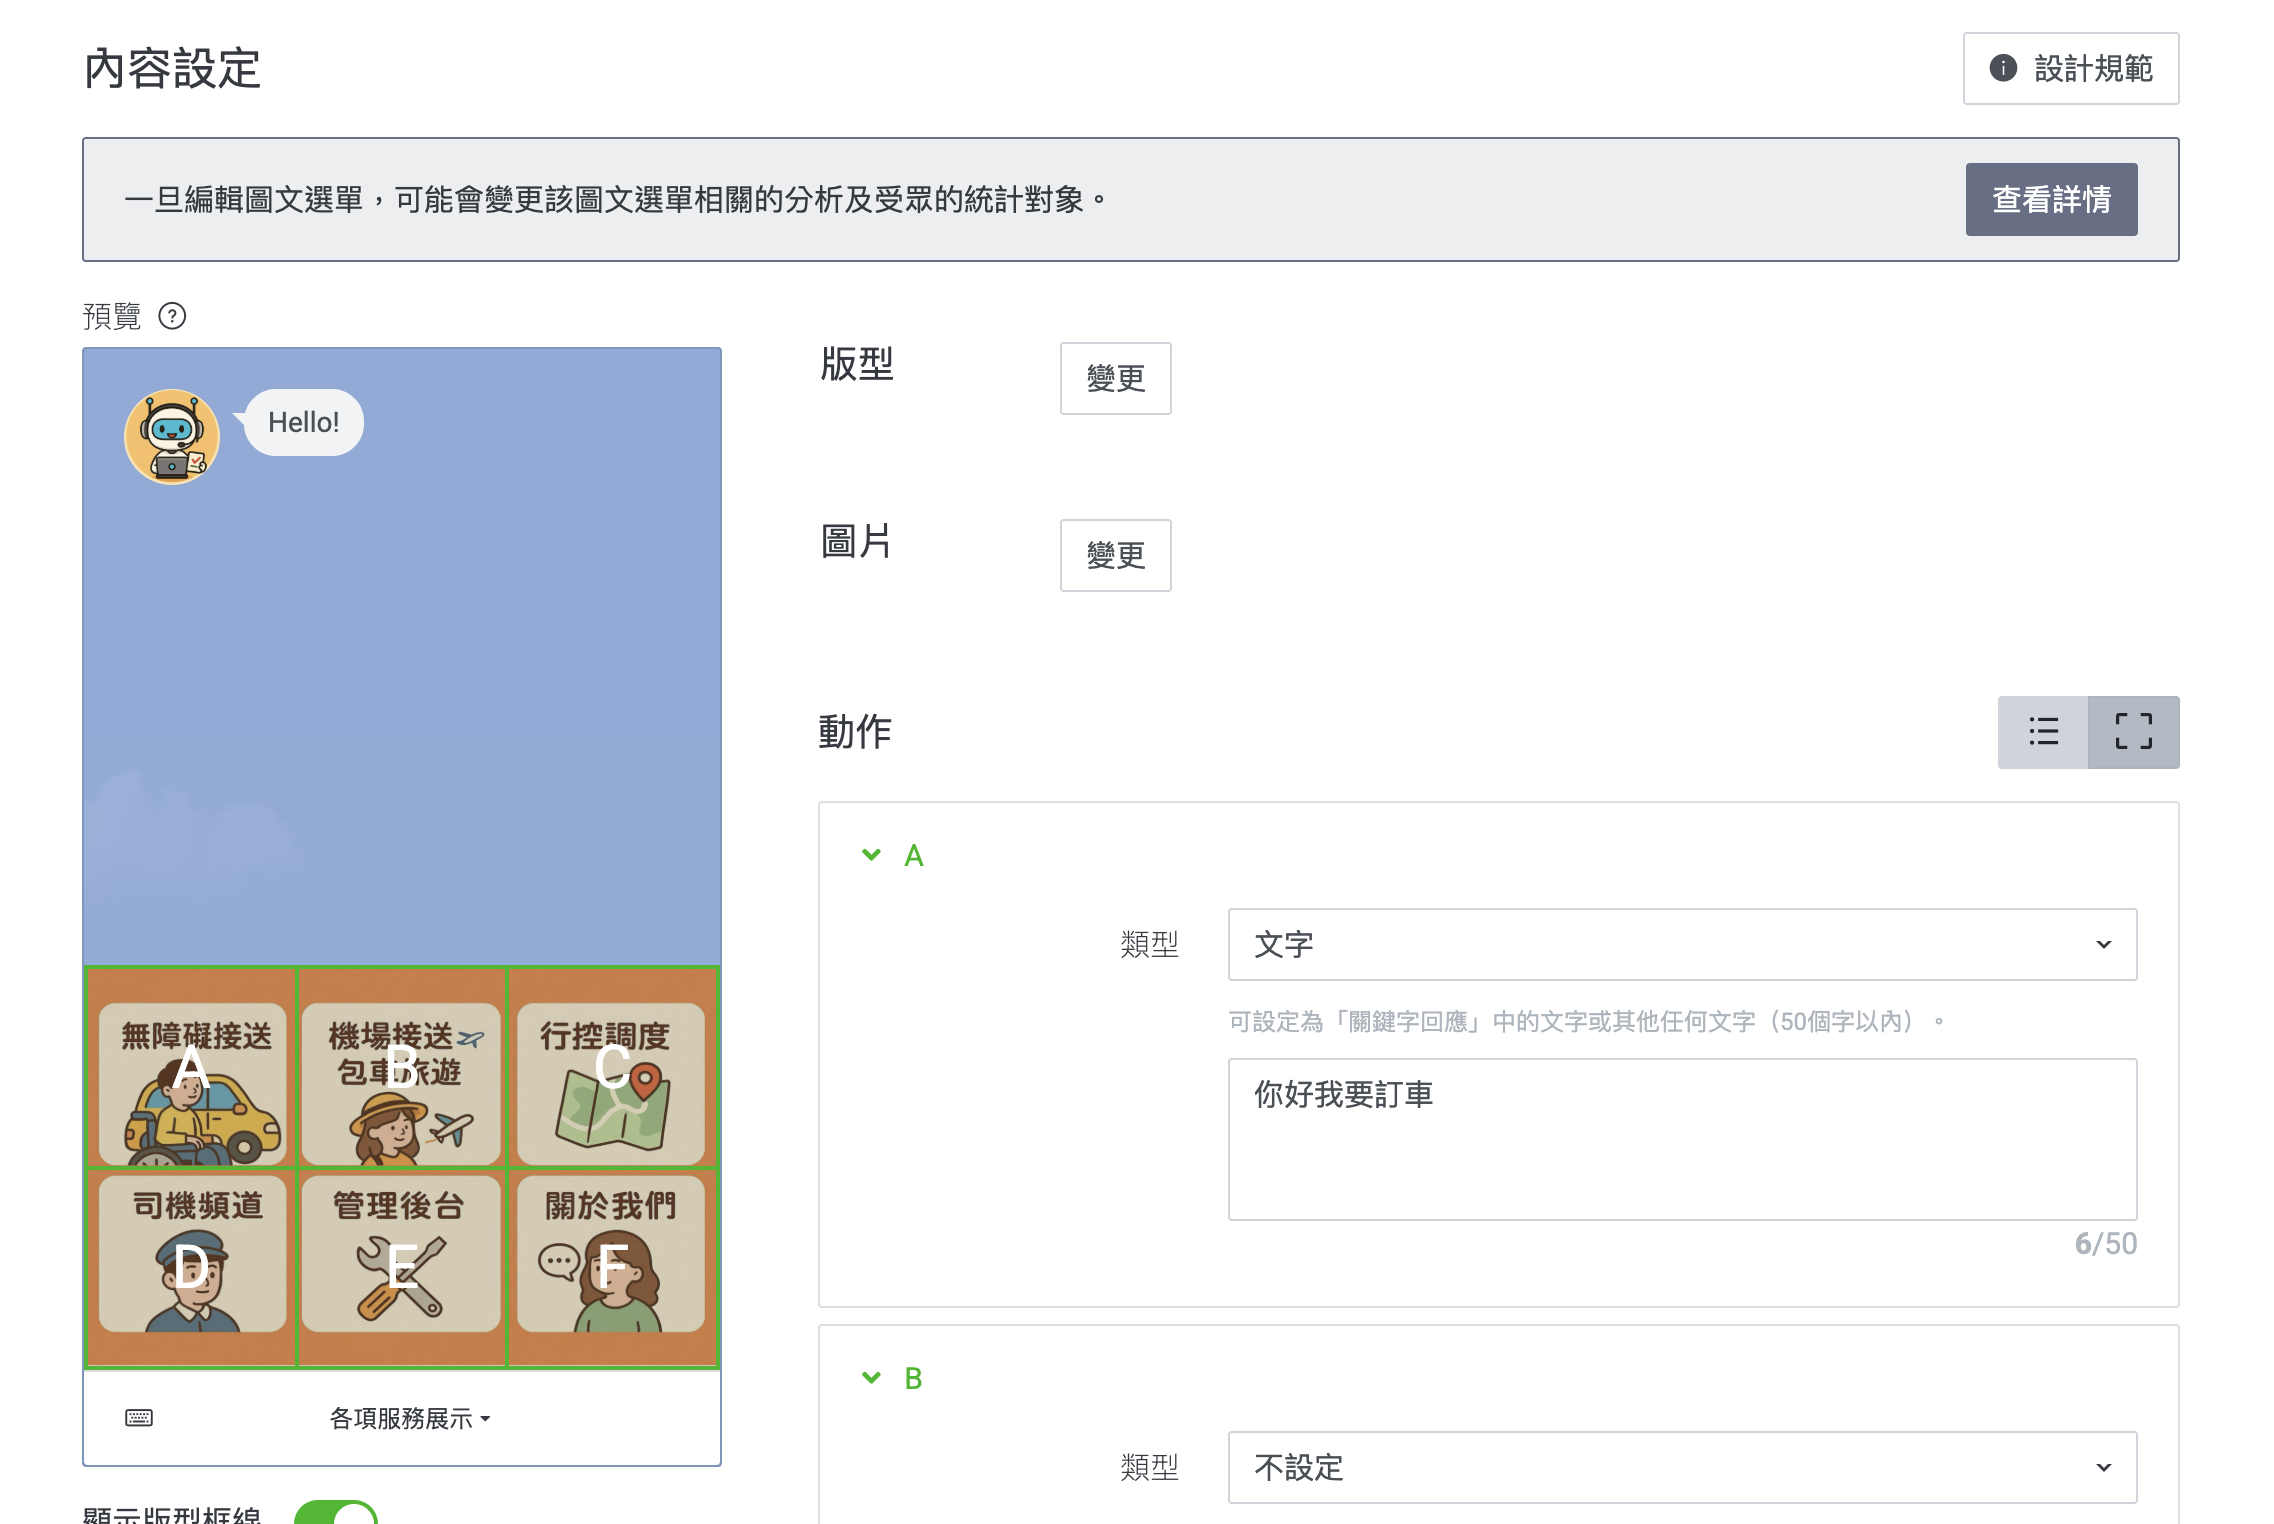Collapse action A using its chevron
This screenshot has height=1524, width=2274.
(x=869, y=854)
